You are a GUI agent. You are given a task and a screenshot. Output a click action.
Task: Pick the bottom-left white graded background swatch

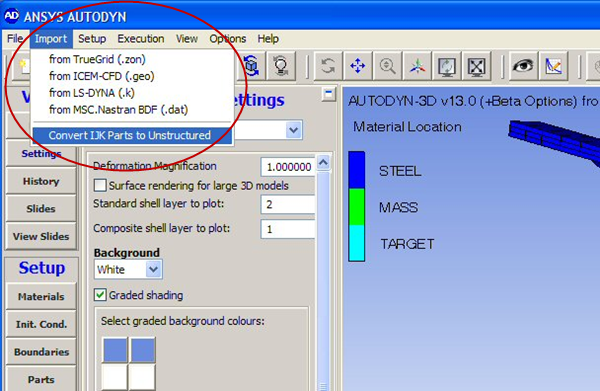point(115,377)
